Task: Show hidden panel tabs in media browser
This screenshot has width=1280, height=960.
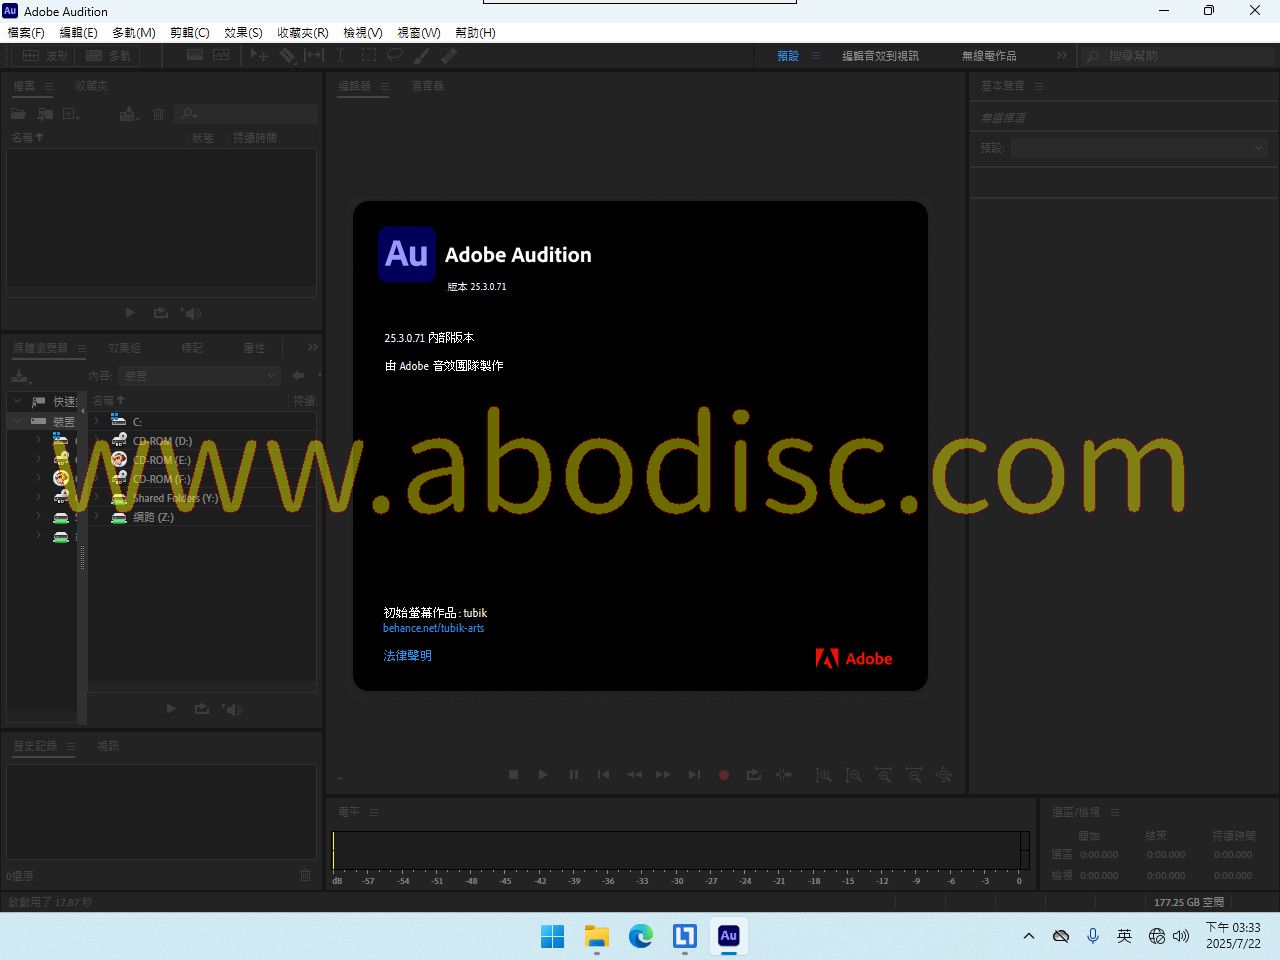Action: point(312,347)
